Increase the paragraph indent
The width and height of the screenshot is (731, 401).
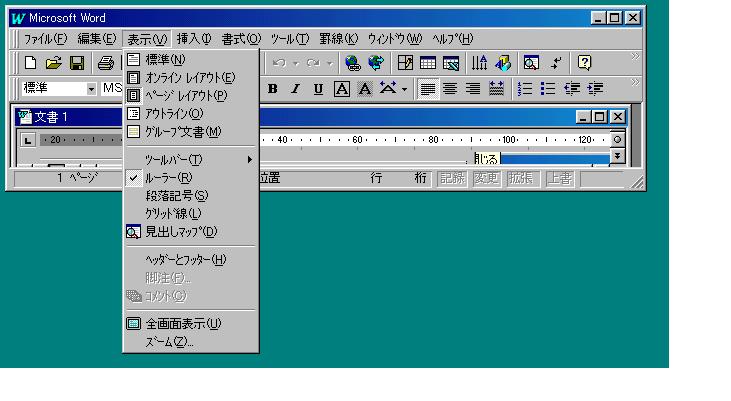tap(595, 89)
